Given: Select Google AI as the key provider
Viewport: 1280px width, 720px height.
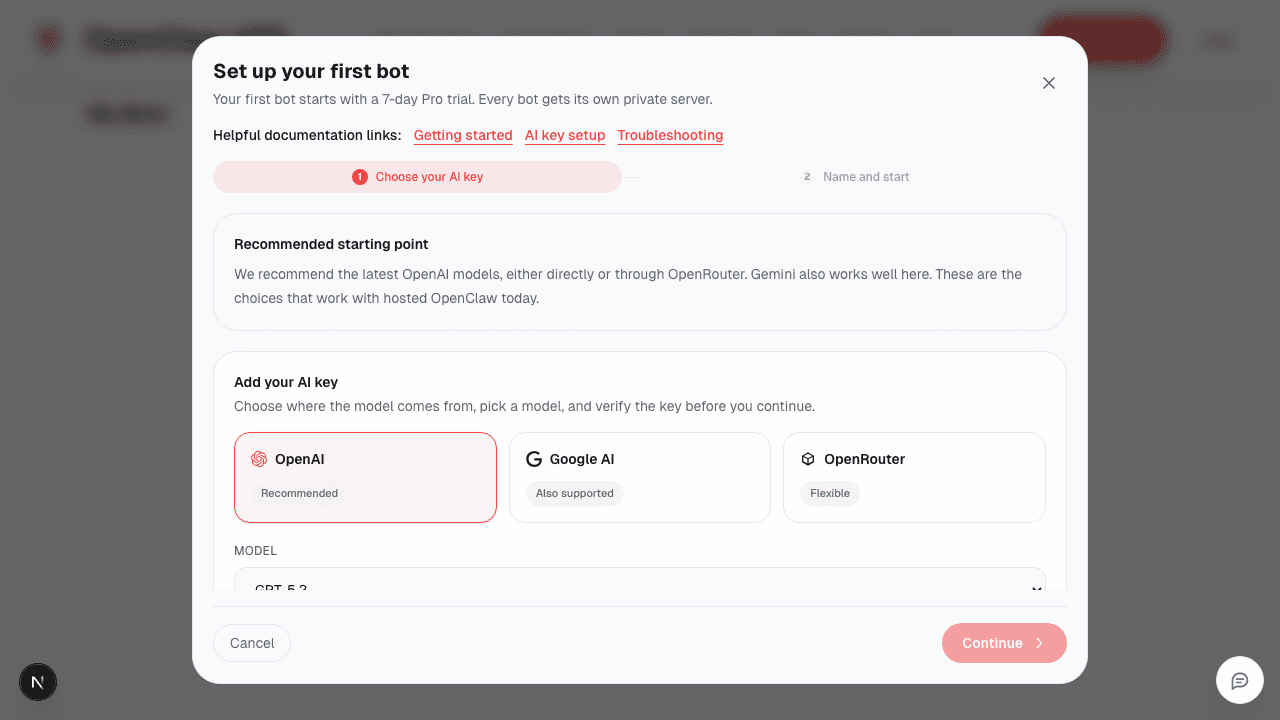Looking at the screenshot, I should [x=639, y=477].
